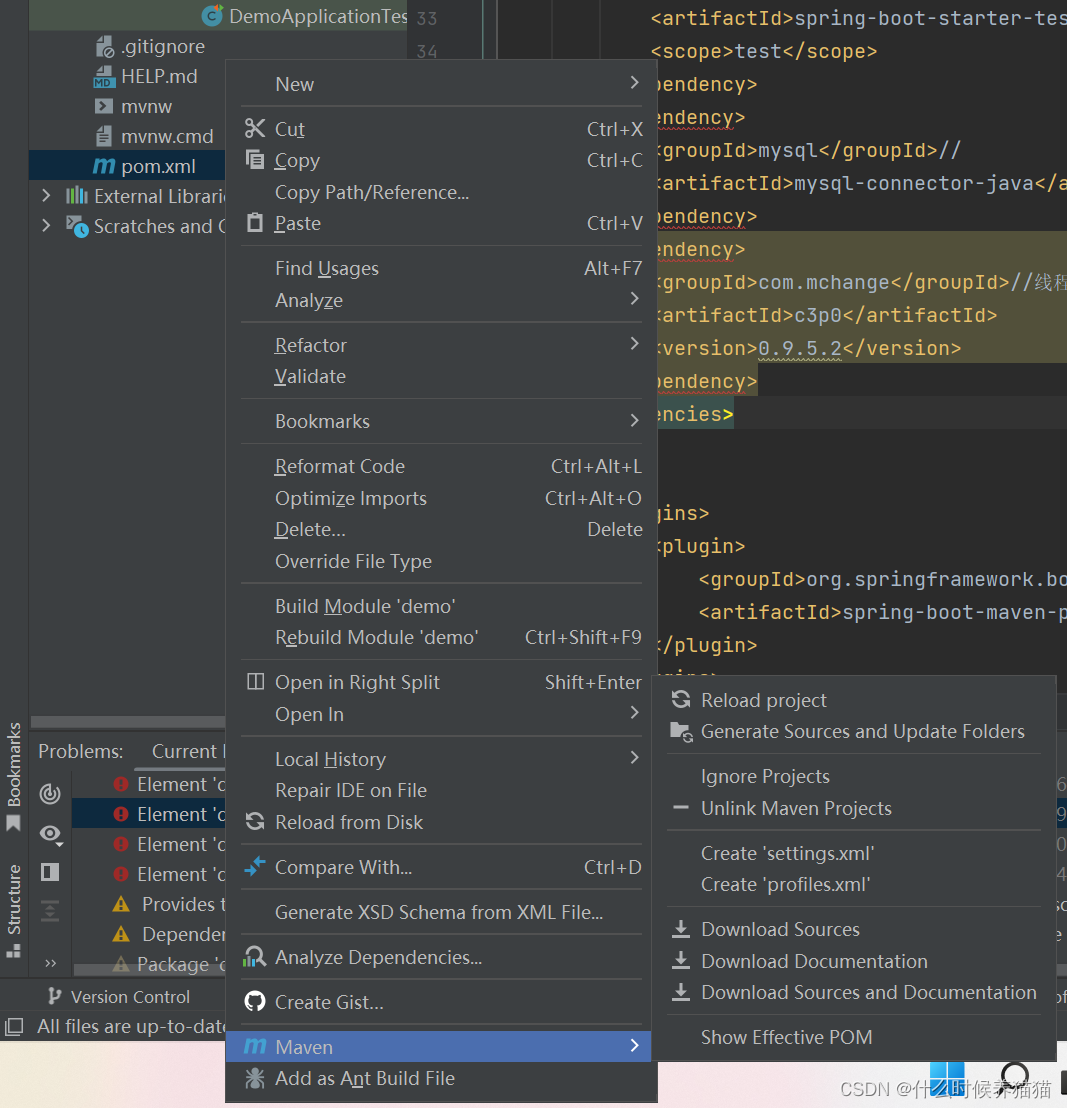Click the Windows Start button
1067x1108 pixels.
pos(947,1080)
